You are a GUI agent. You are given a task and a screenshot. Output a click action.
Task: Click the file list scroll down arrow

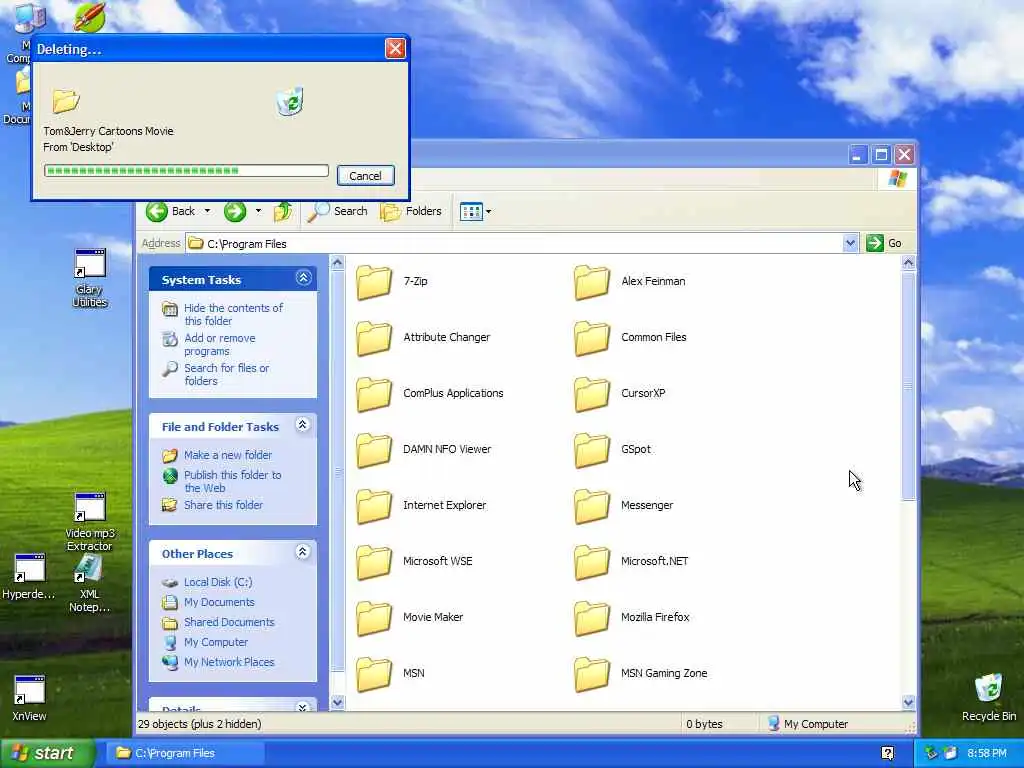(908, 703)
